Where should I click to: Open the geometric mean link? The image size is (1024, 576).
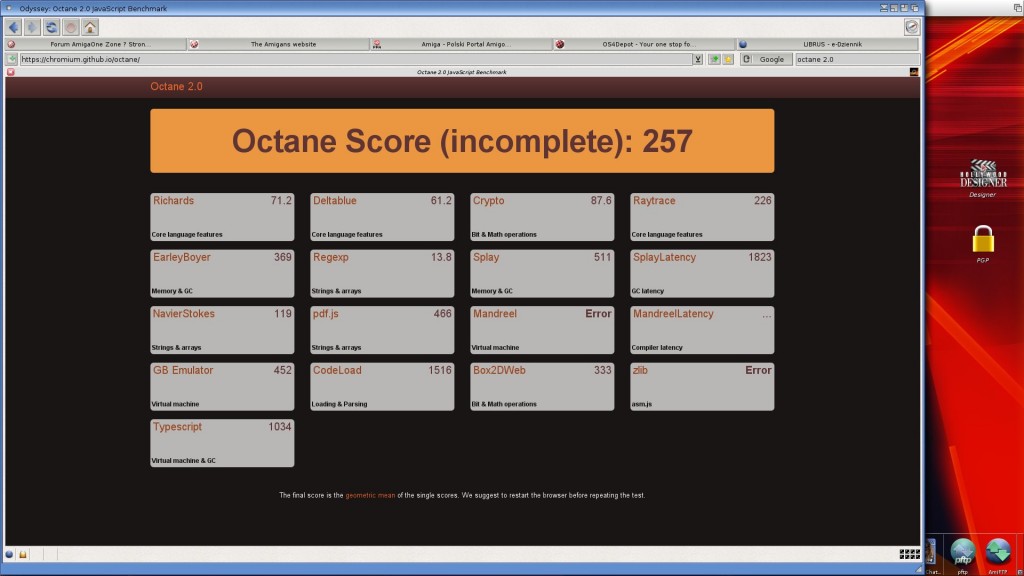point(370,495)
